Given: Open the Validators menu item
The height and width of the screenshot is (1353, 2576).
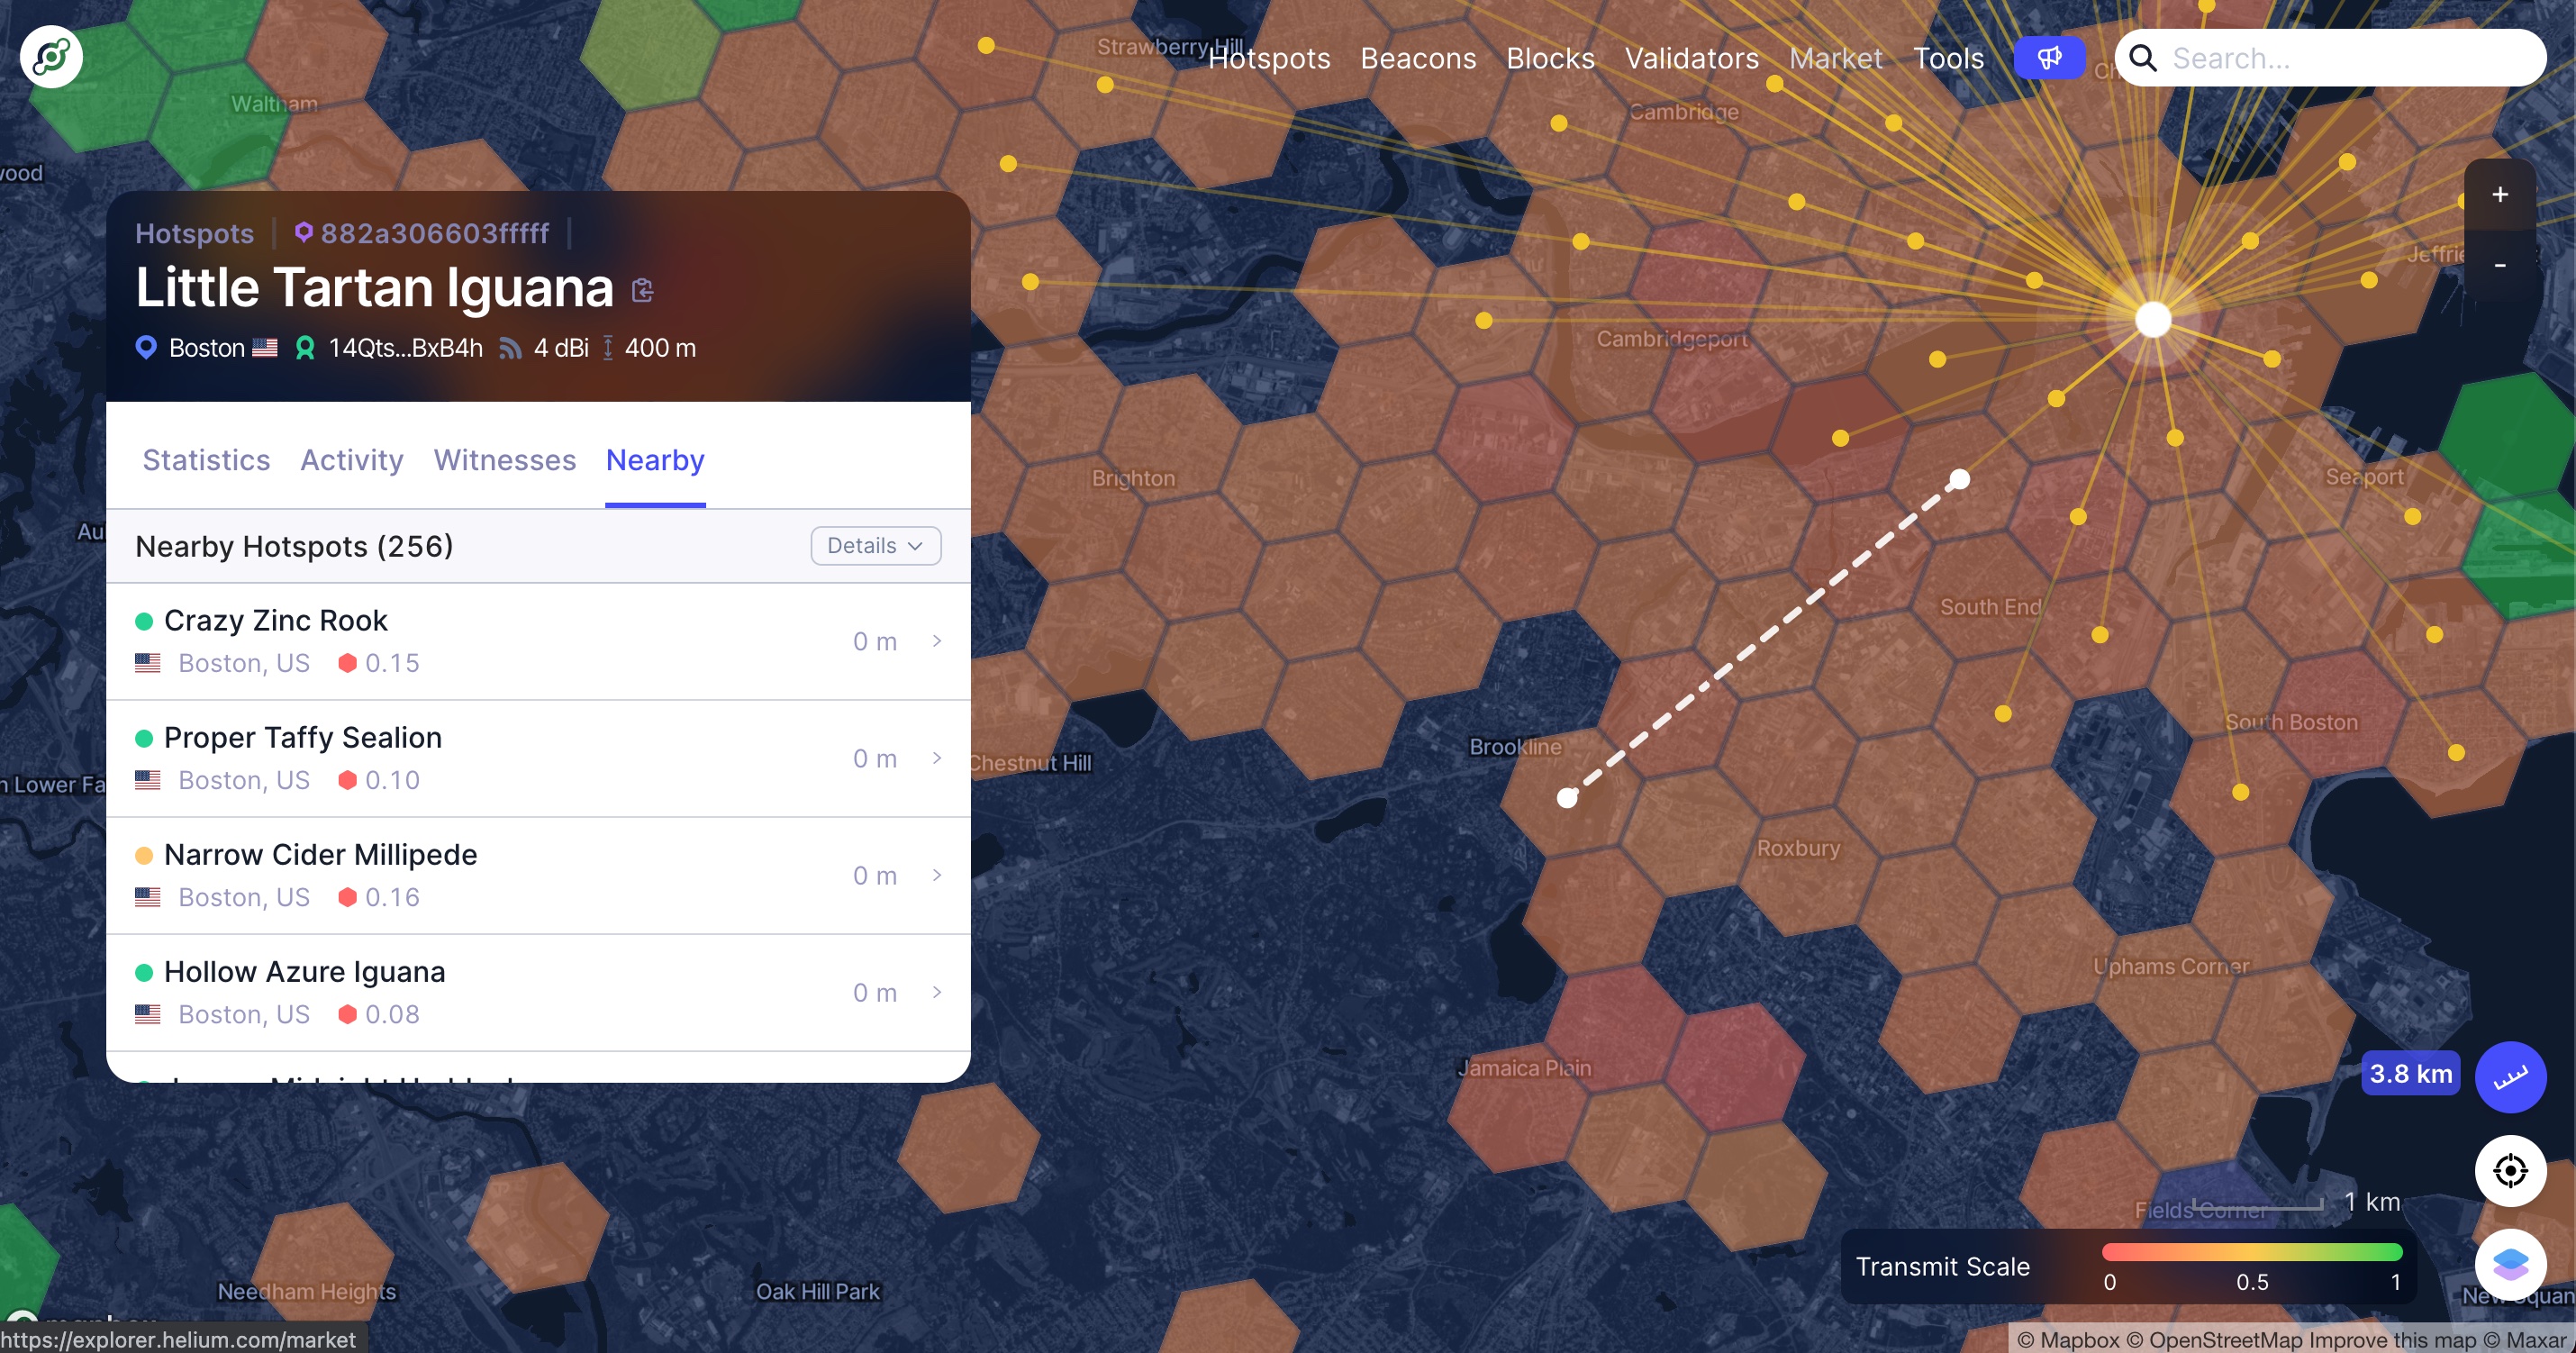Looking at the screenshot, I should pos(1691,59).
